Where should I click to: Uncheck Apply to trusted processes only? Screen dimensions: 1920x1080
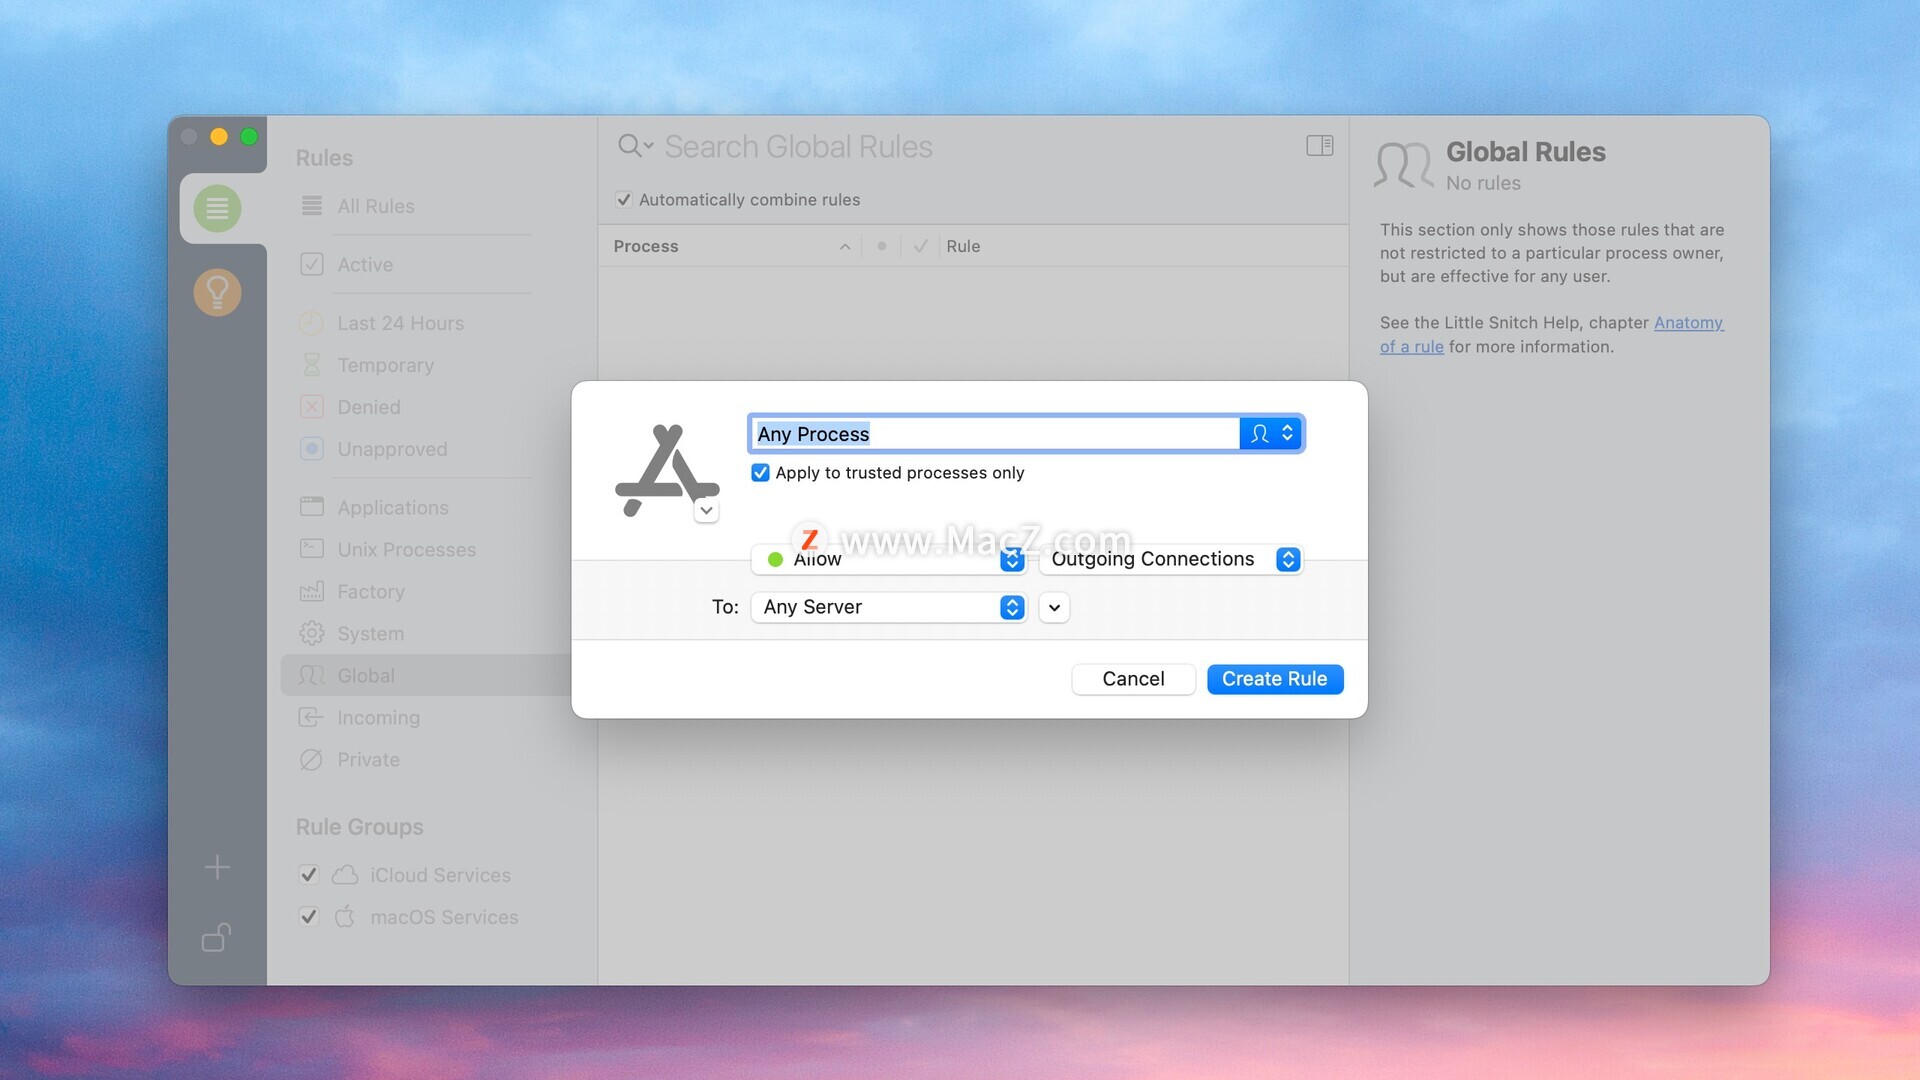(x=760, y=473)
